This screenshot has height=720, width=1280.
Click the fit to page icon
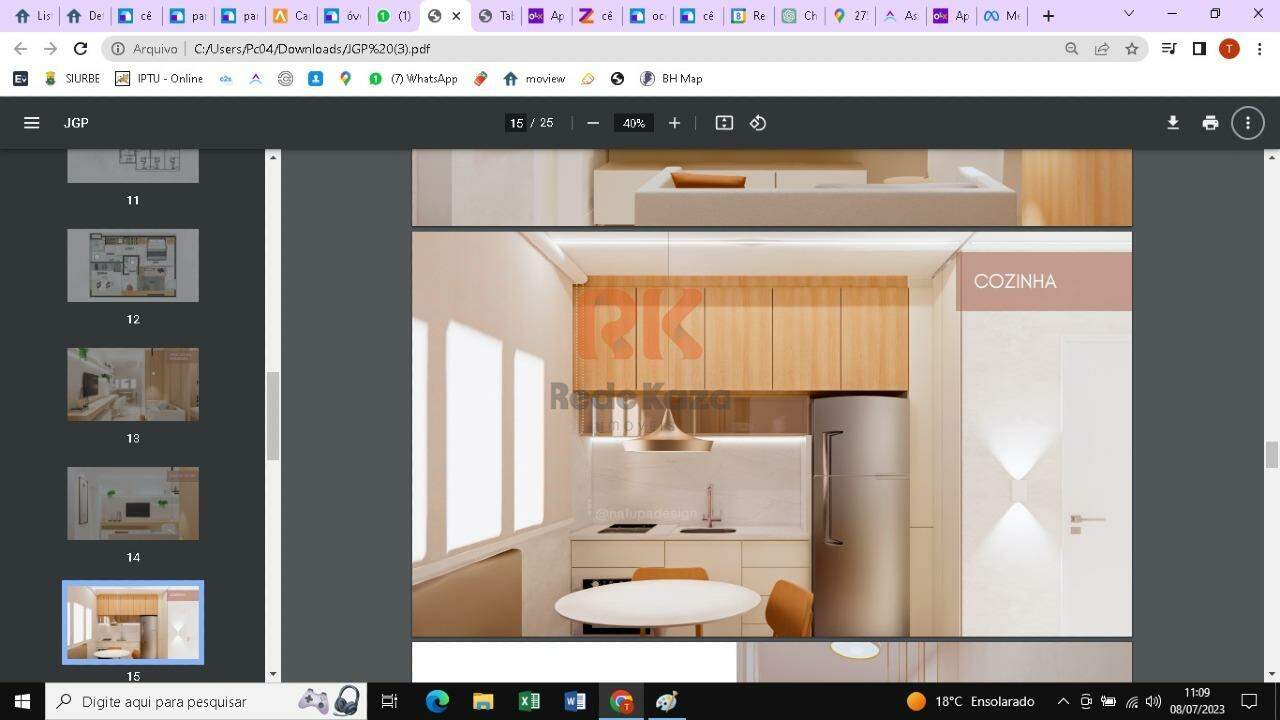[724, 123]
